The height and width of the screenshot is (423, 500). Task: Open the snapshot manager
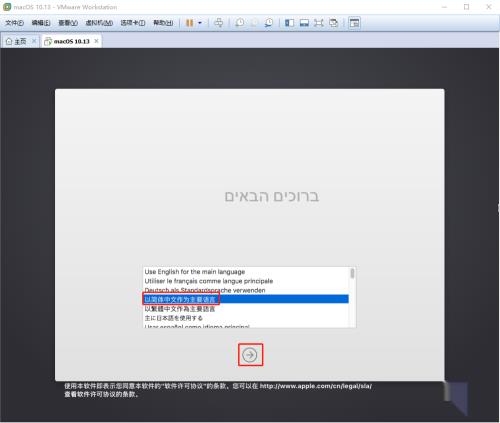tap(269, 23)
